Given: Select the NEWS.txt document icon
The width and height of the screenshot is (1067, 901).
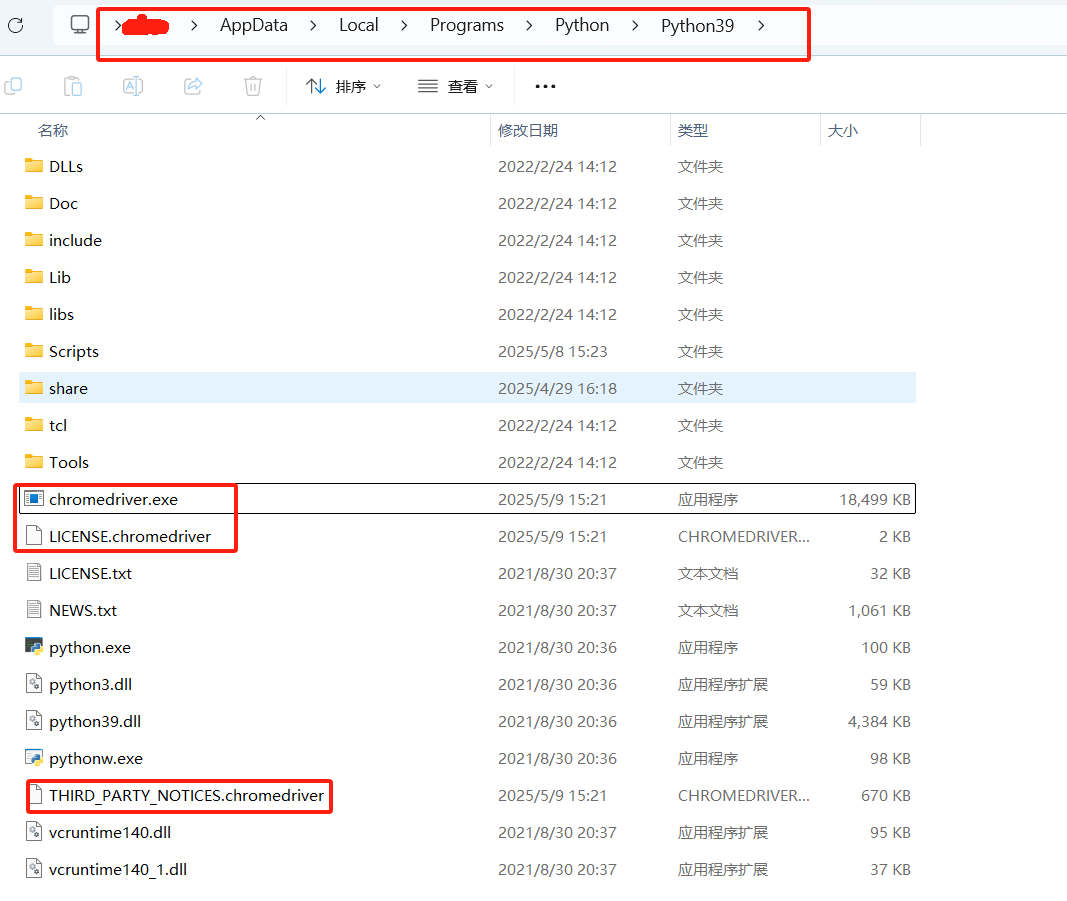Looking at the screenshot, I should [x=34, y=609].
